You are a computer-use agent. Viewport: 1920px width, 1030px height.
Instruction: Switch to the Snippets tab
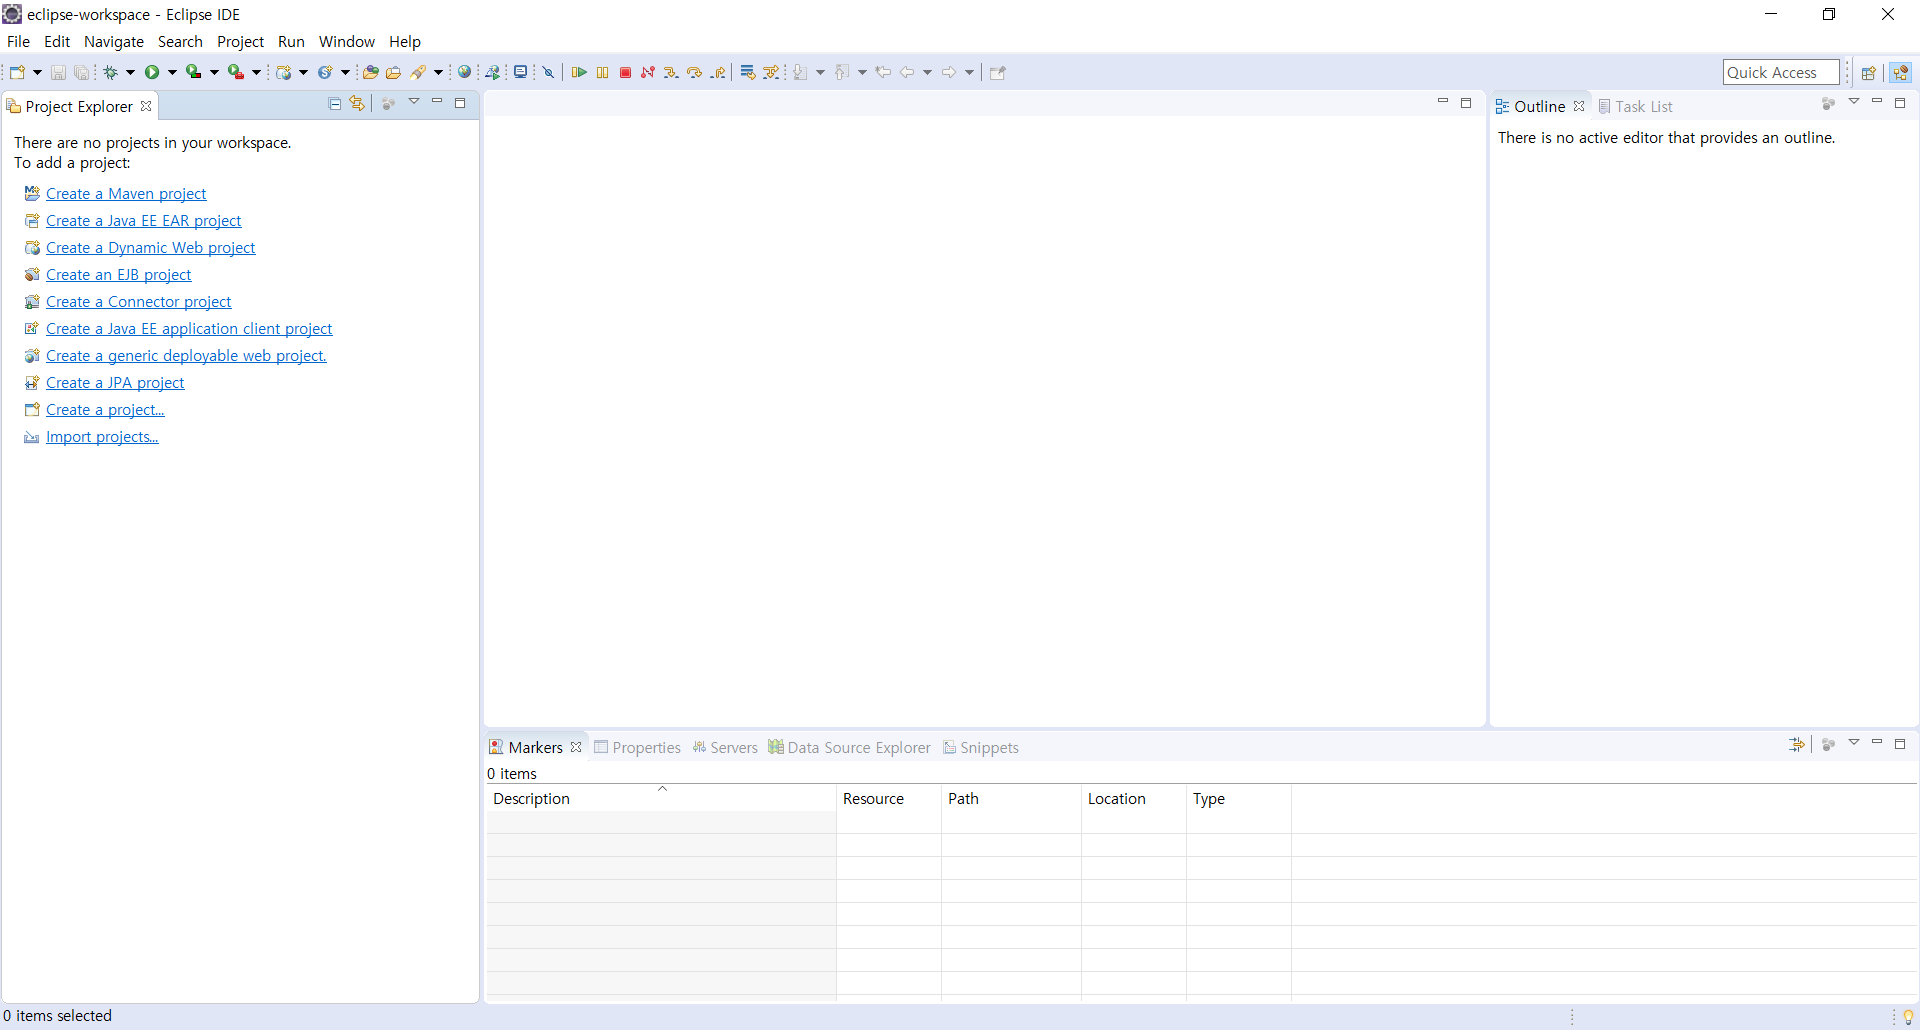coord(980,747)
